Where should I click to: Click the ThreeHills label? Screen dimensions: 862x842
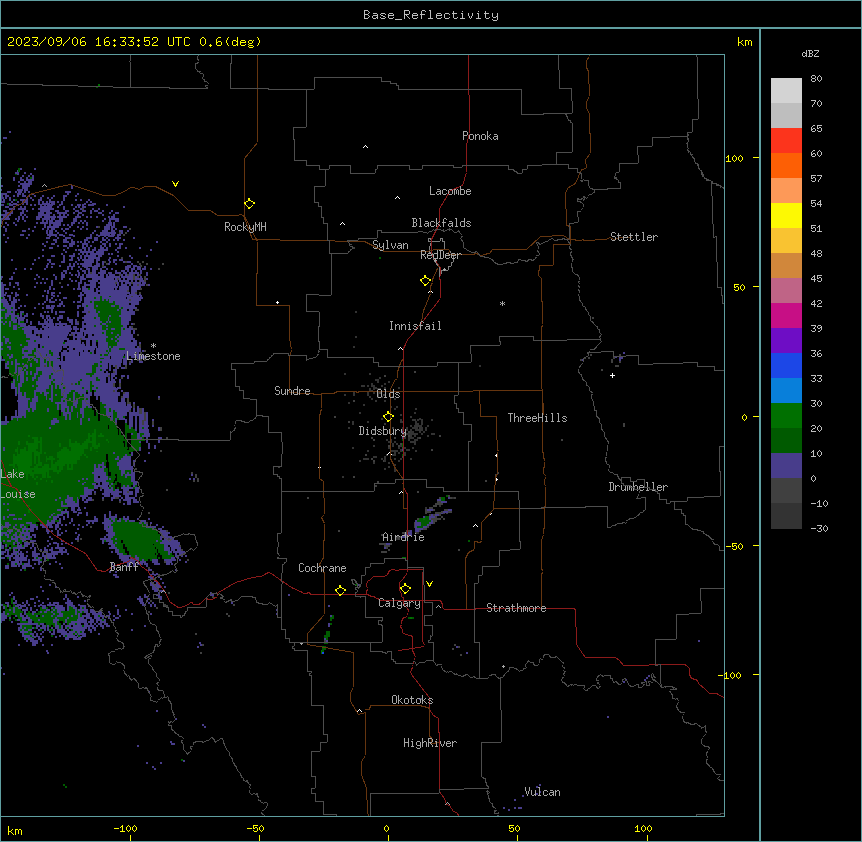(x=537, y=418)
